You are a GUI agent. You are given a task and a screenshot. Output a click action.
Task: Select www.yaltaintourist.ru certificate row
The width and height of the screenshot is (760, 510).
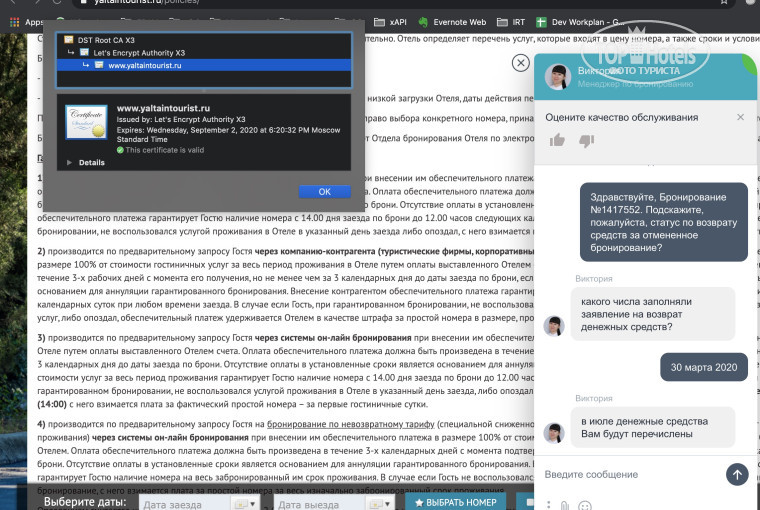coord(204,65)
